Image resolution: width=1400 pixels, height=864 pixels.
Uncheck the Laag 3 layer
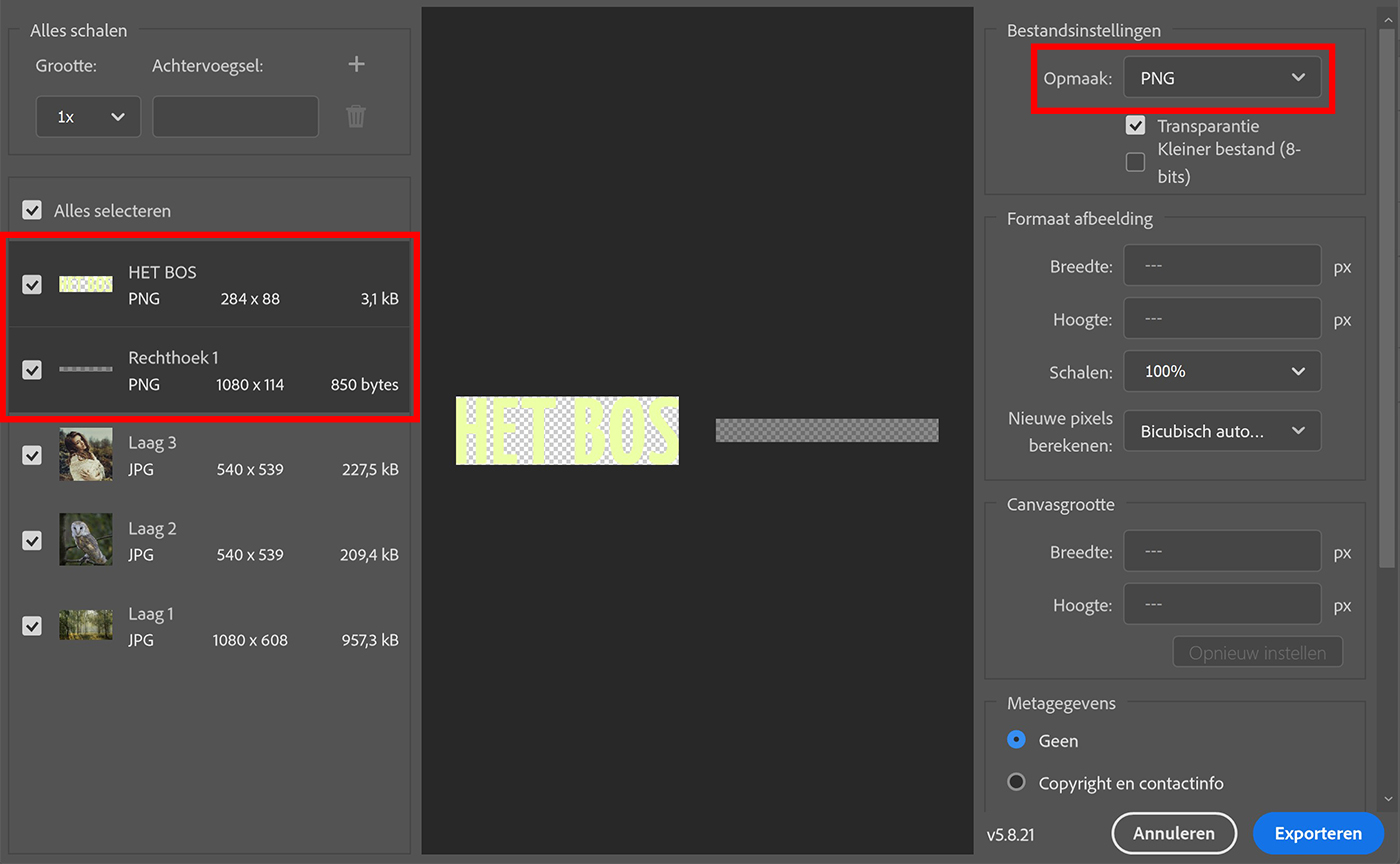pos(32,454)
